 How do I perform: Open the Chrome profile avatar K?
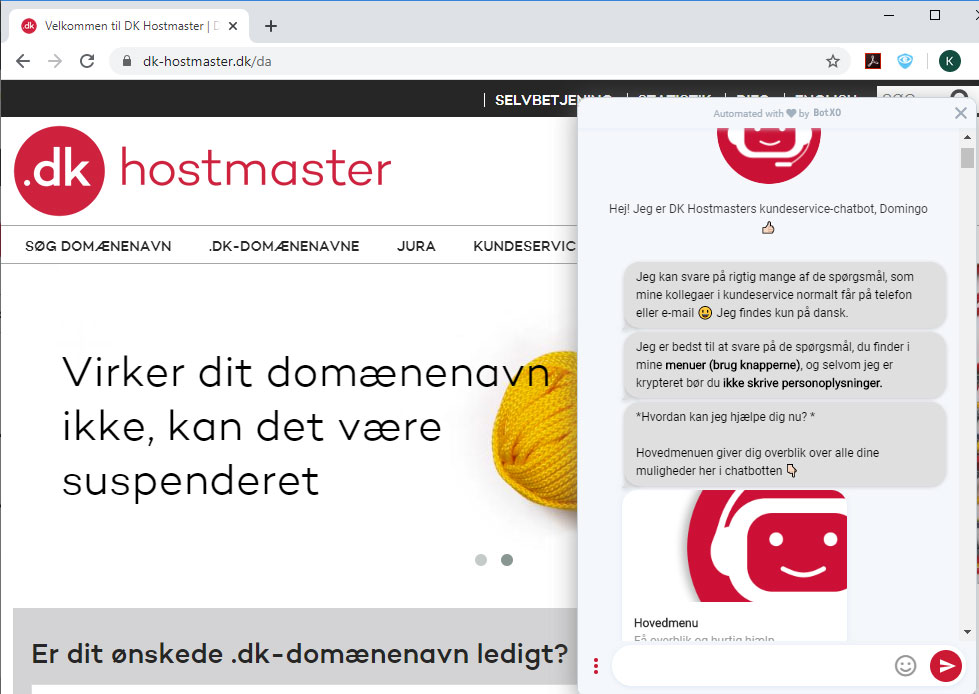[950, 61]
